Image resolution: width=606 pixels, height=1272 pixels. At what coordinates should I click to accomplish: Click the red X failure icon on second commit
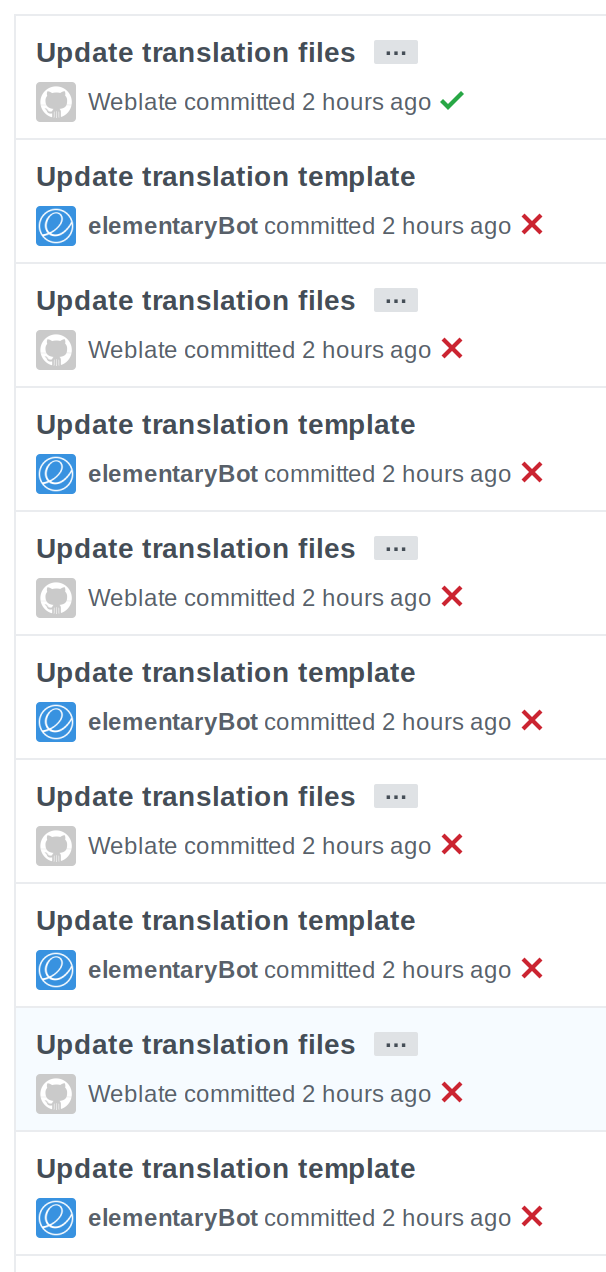pos(533,224)
